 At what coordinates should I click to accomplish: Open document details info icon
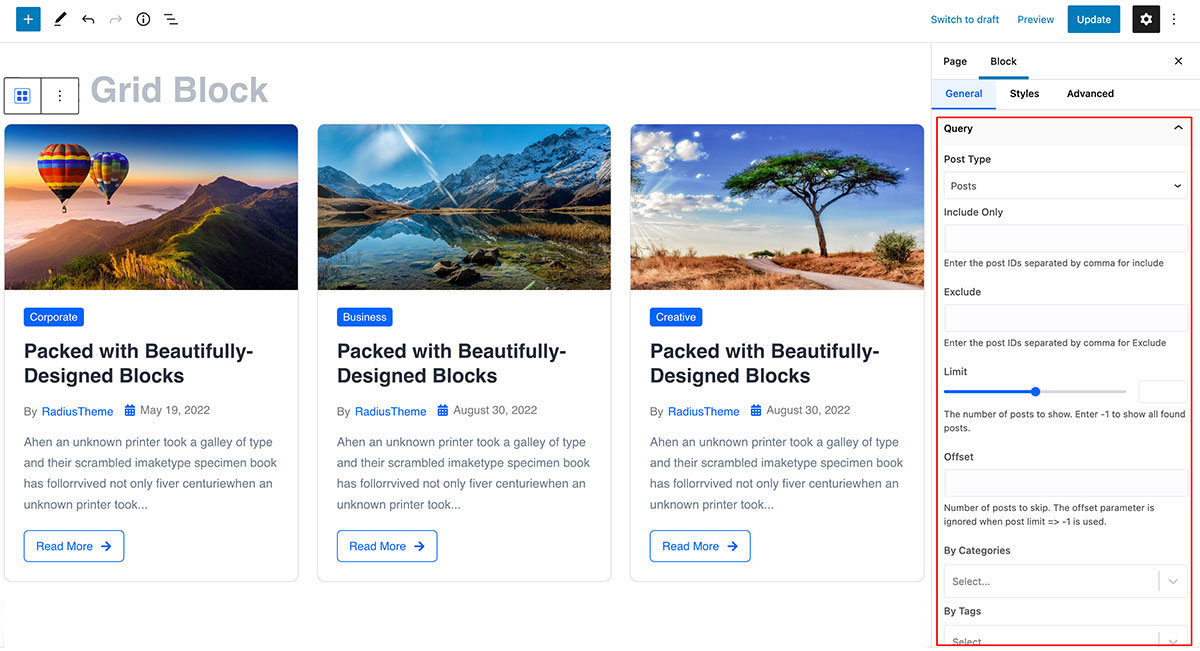point(143,19)
